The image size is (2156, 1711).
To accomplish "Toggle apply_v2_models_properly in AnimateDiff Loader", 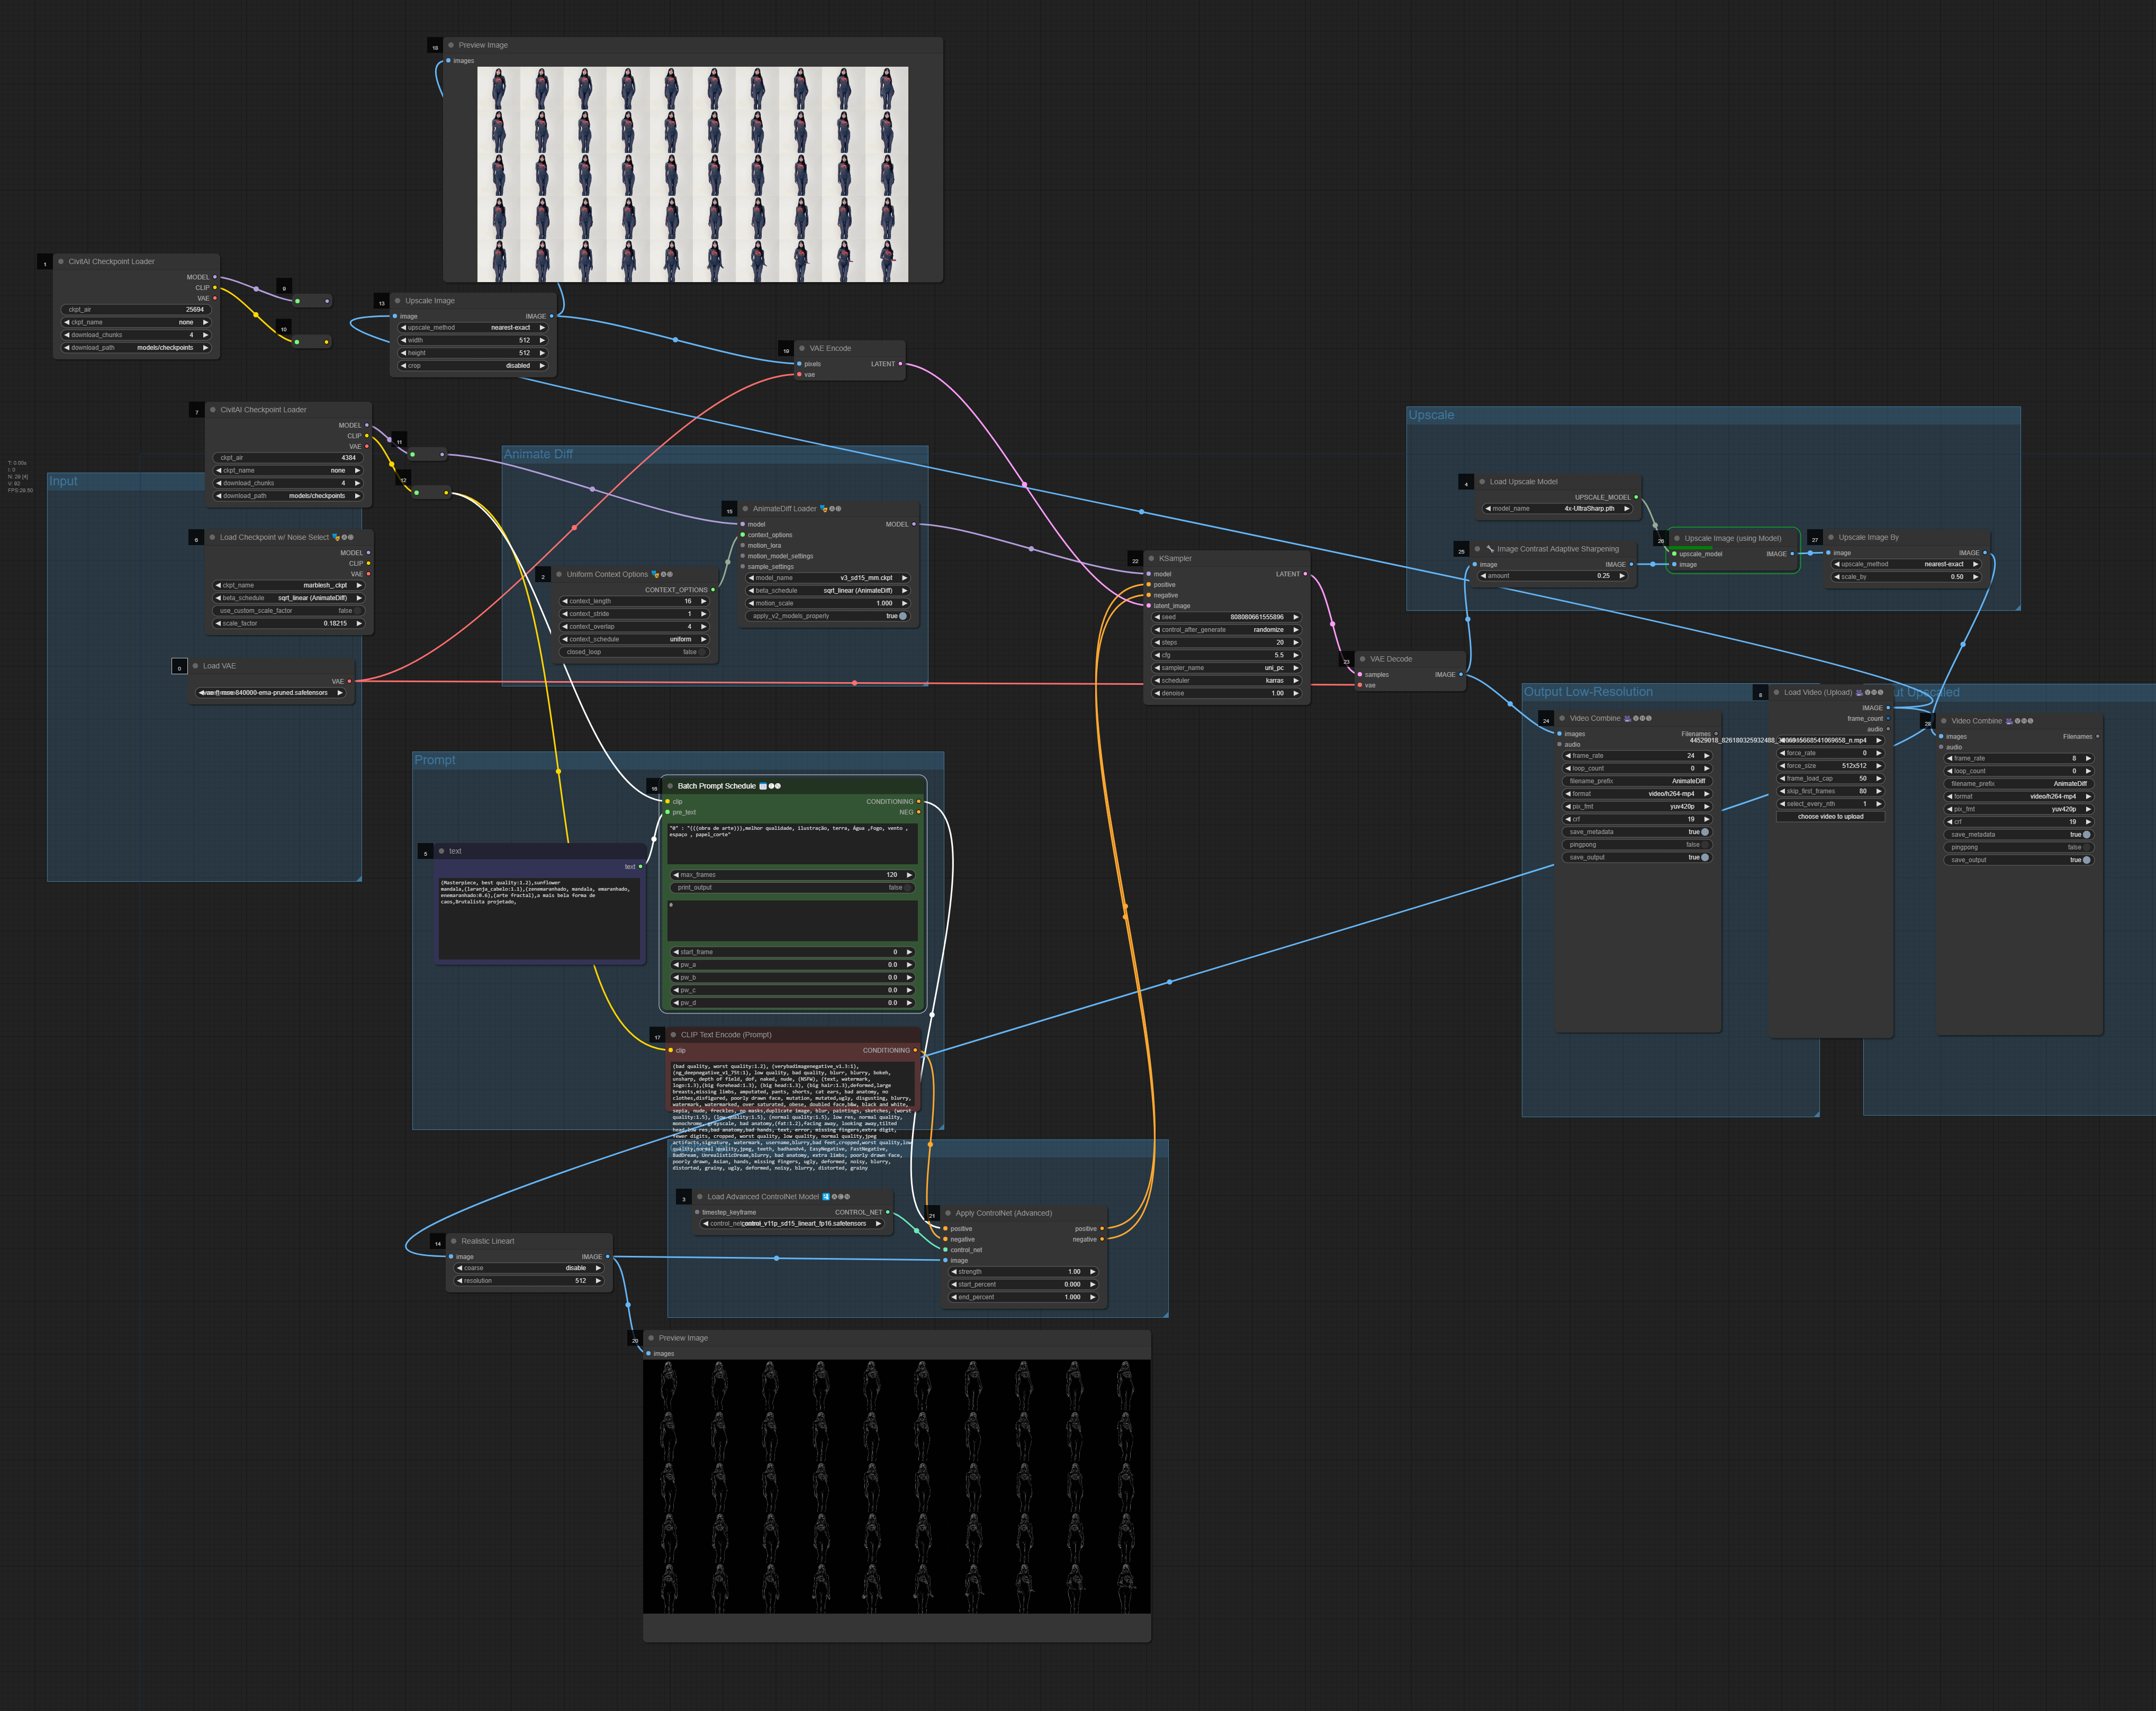I will pos(902,616).
